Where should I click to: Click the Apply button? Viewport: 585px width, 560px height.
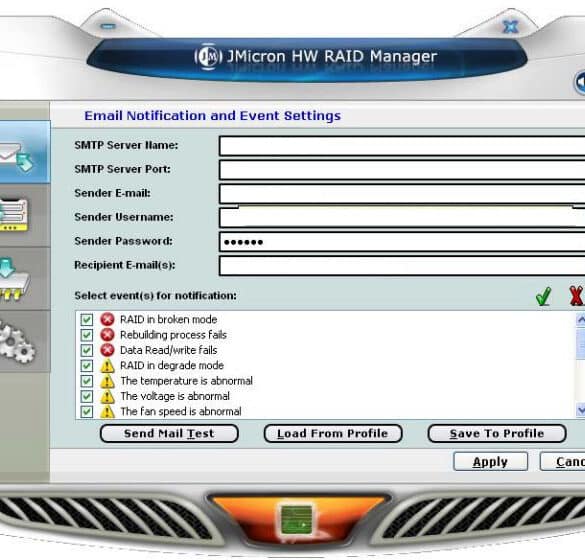490,462
